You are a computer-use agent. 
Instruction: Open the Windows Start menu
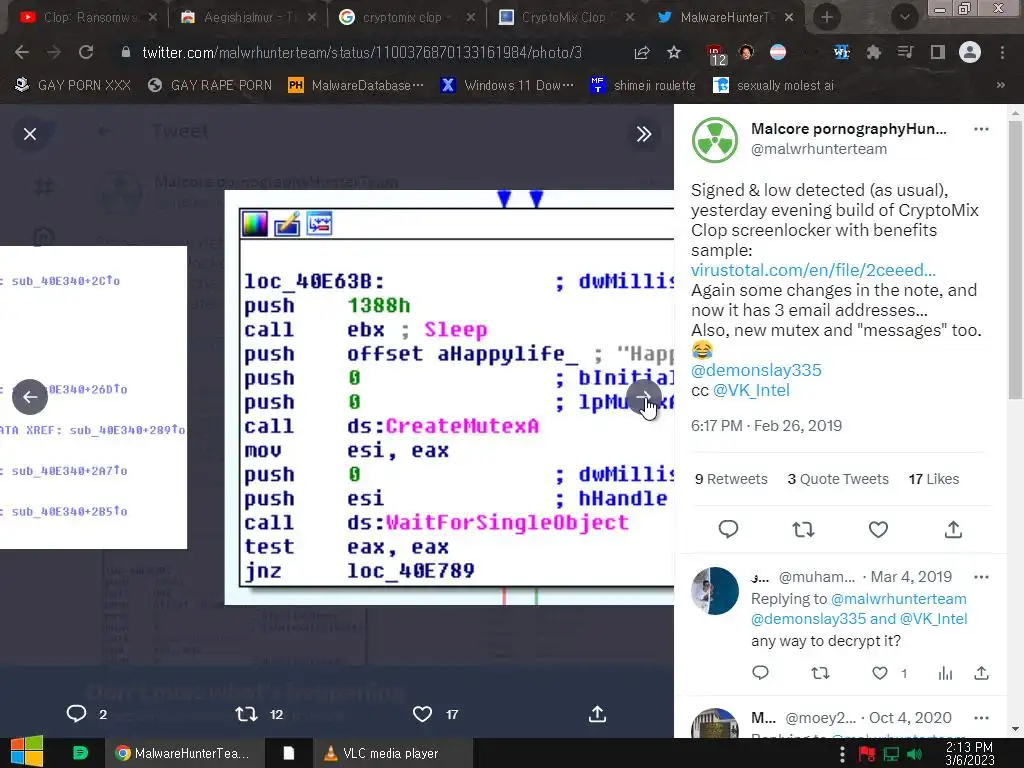coord(26,752)
